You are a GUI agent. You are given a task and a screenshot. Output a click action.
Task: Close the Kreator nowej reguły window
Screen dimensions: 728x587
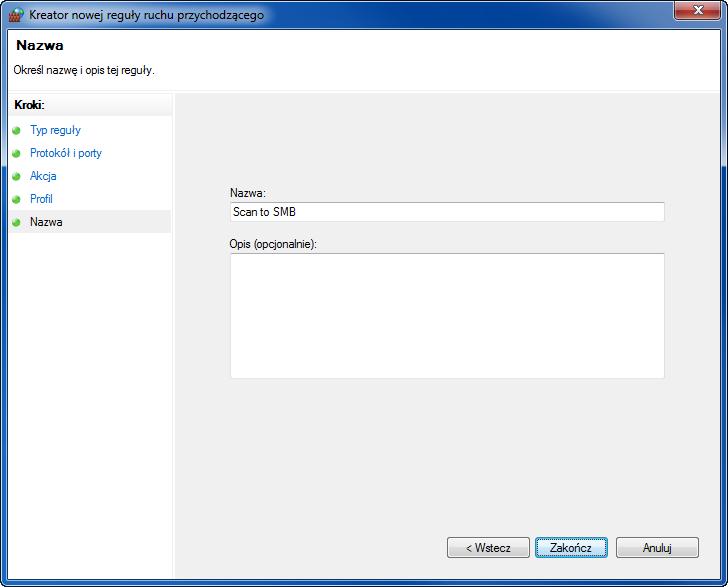pyautogui.click(x=697, y=10)
